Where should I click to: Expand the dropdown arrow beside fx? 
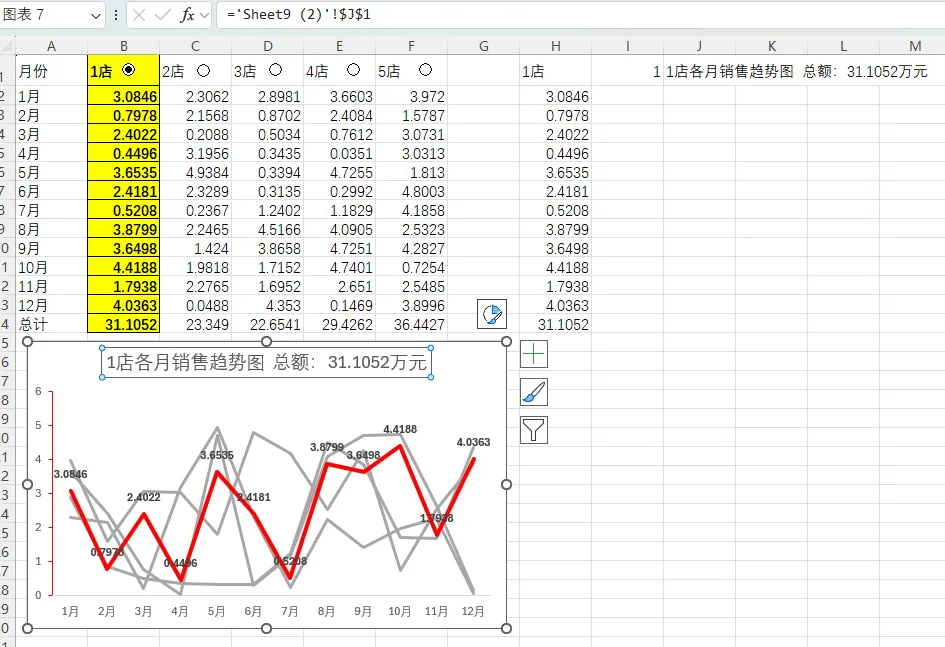pos(204,15)
